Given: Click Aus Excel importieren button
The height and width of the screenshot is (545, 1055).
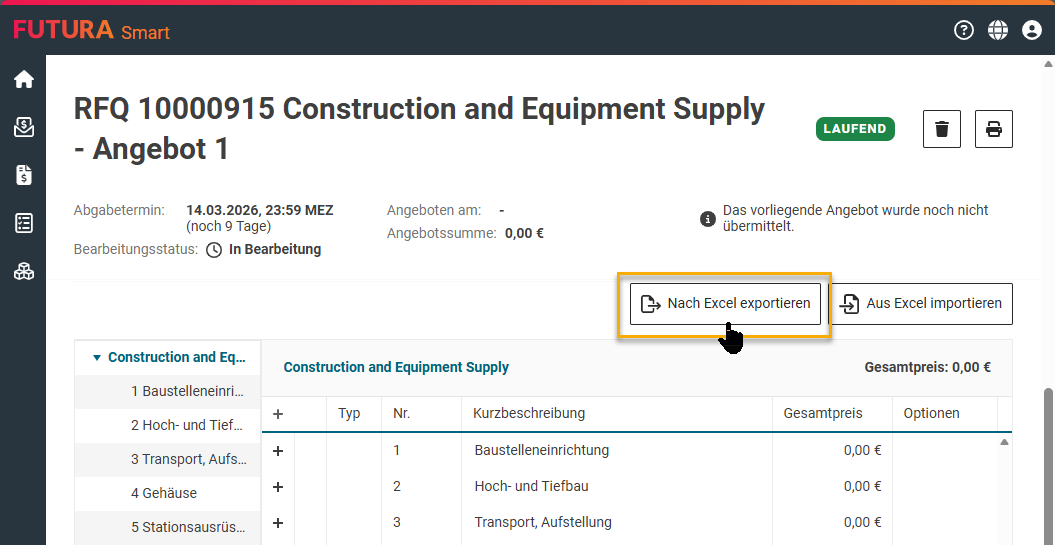Looking at the screenshot, I should click(921, 303).
